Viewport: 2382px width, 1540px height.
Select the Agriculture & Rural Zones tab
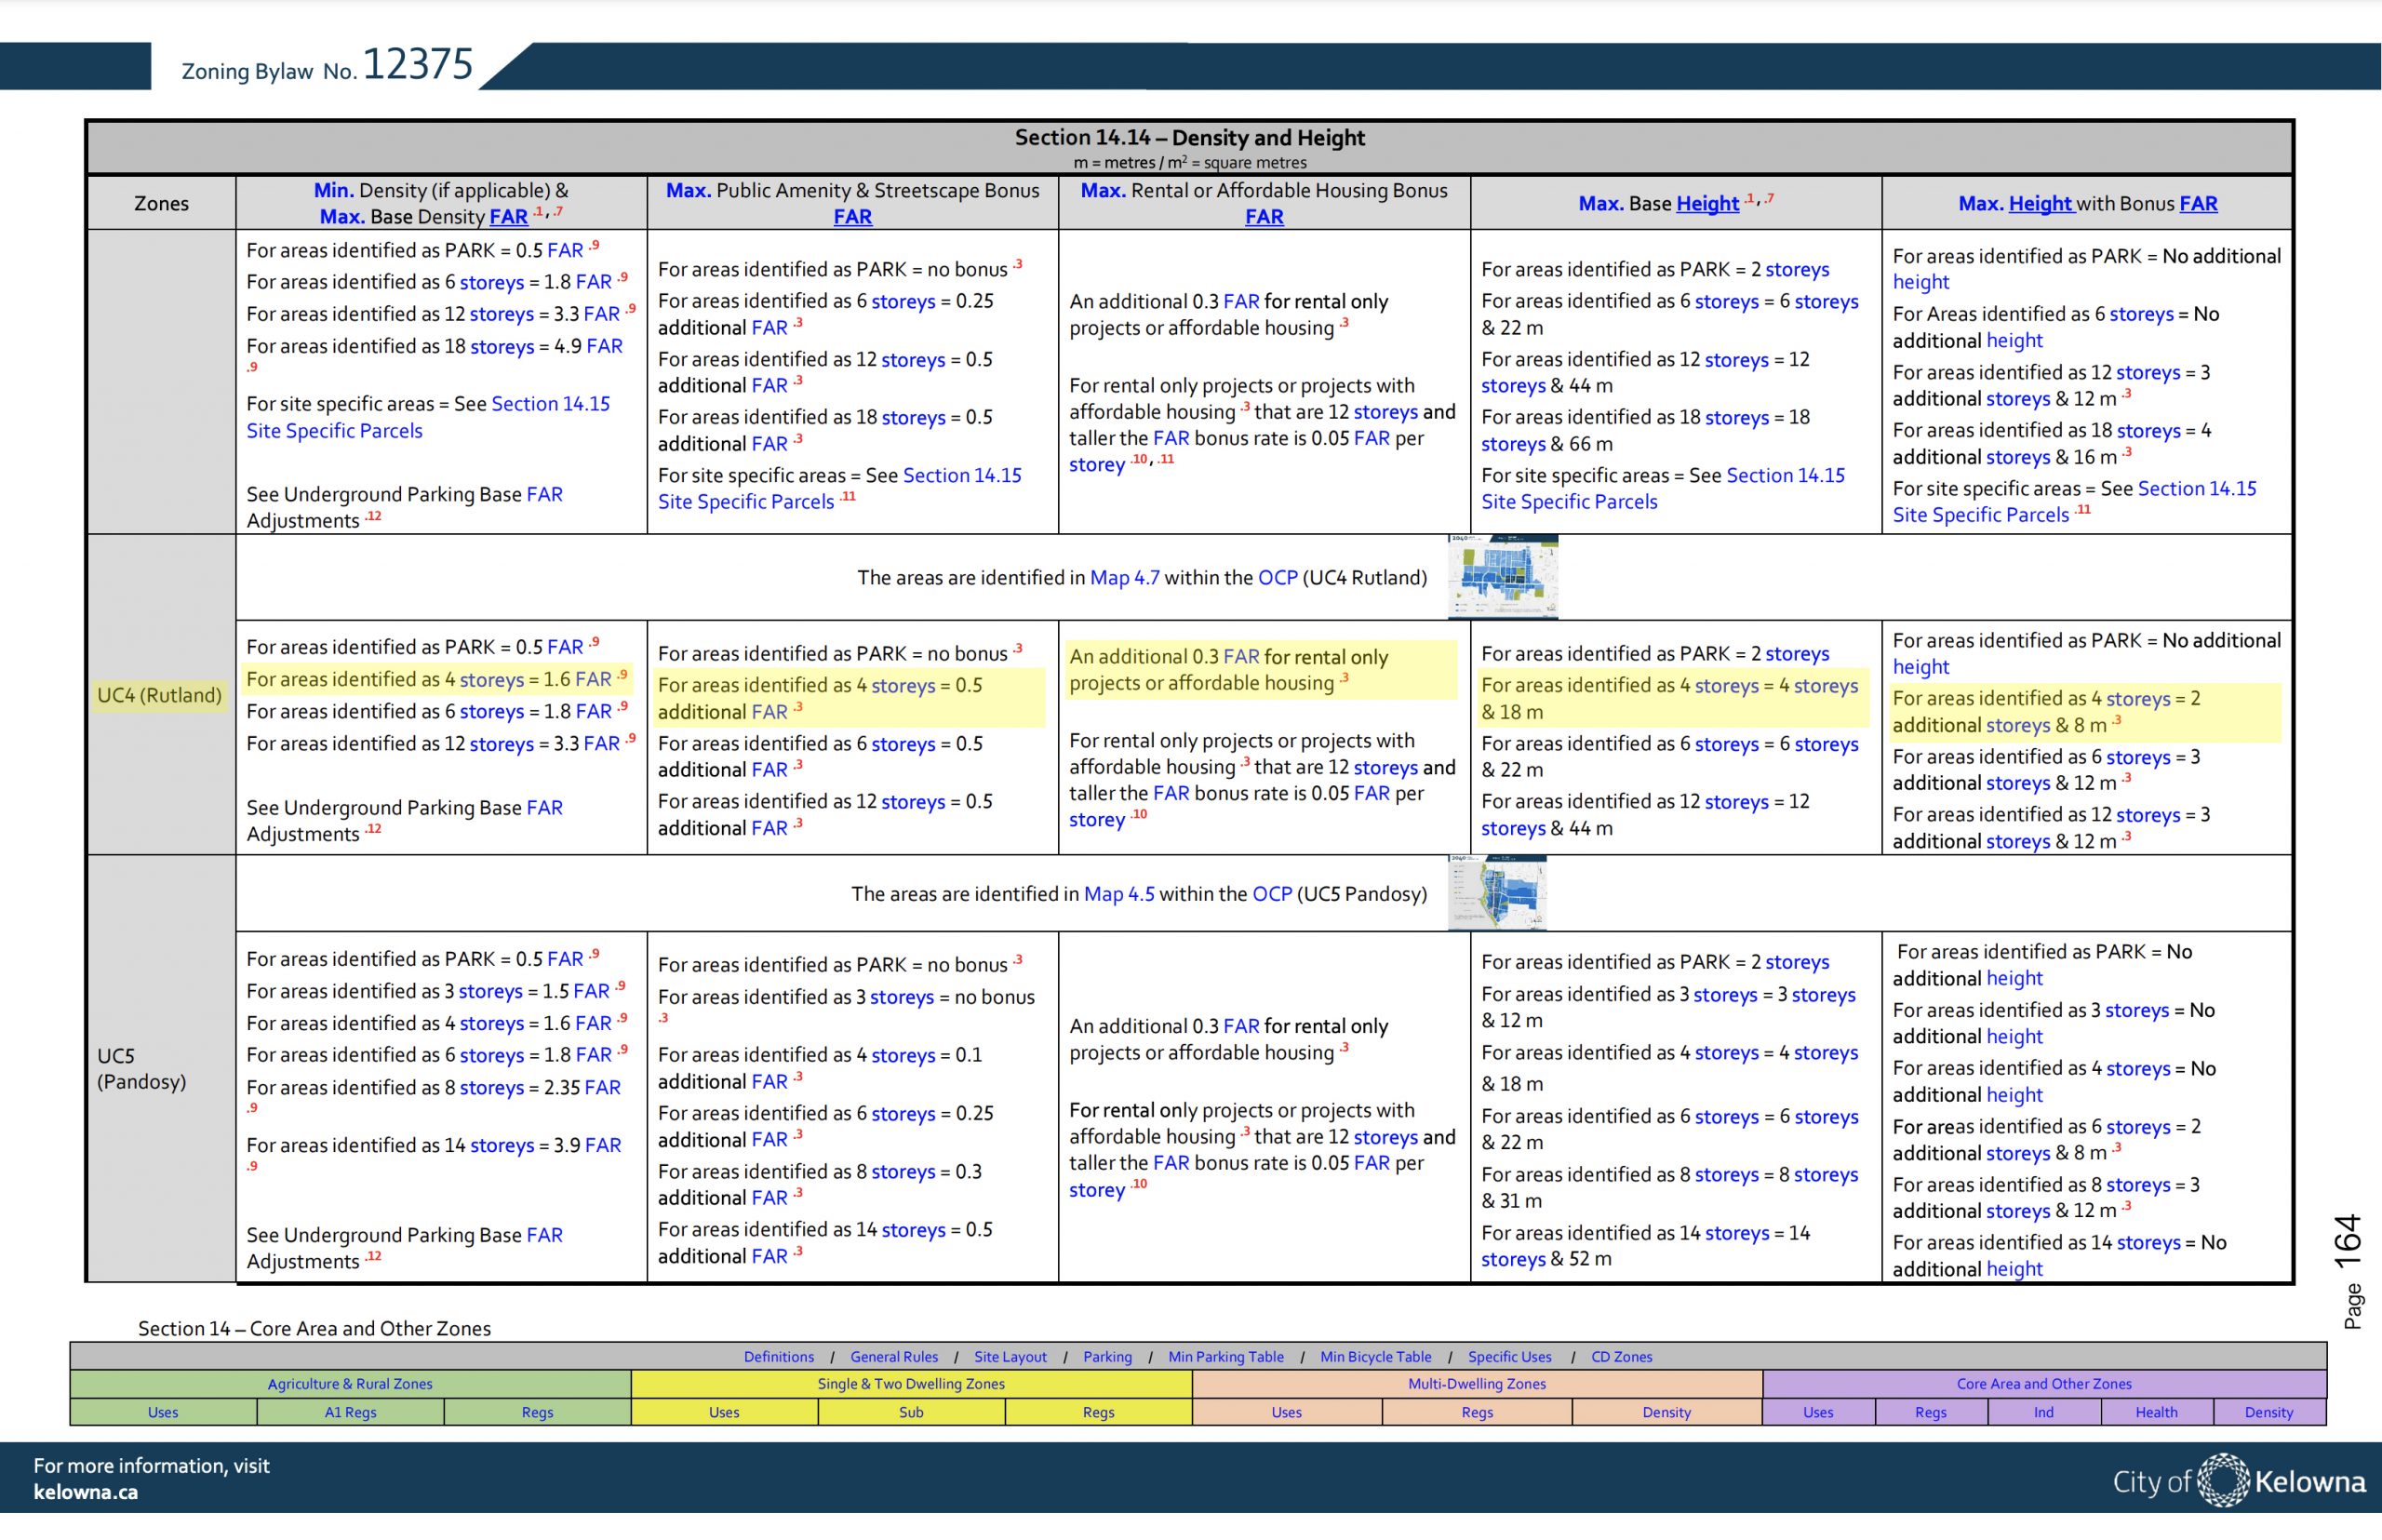[350, 1384]
